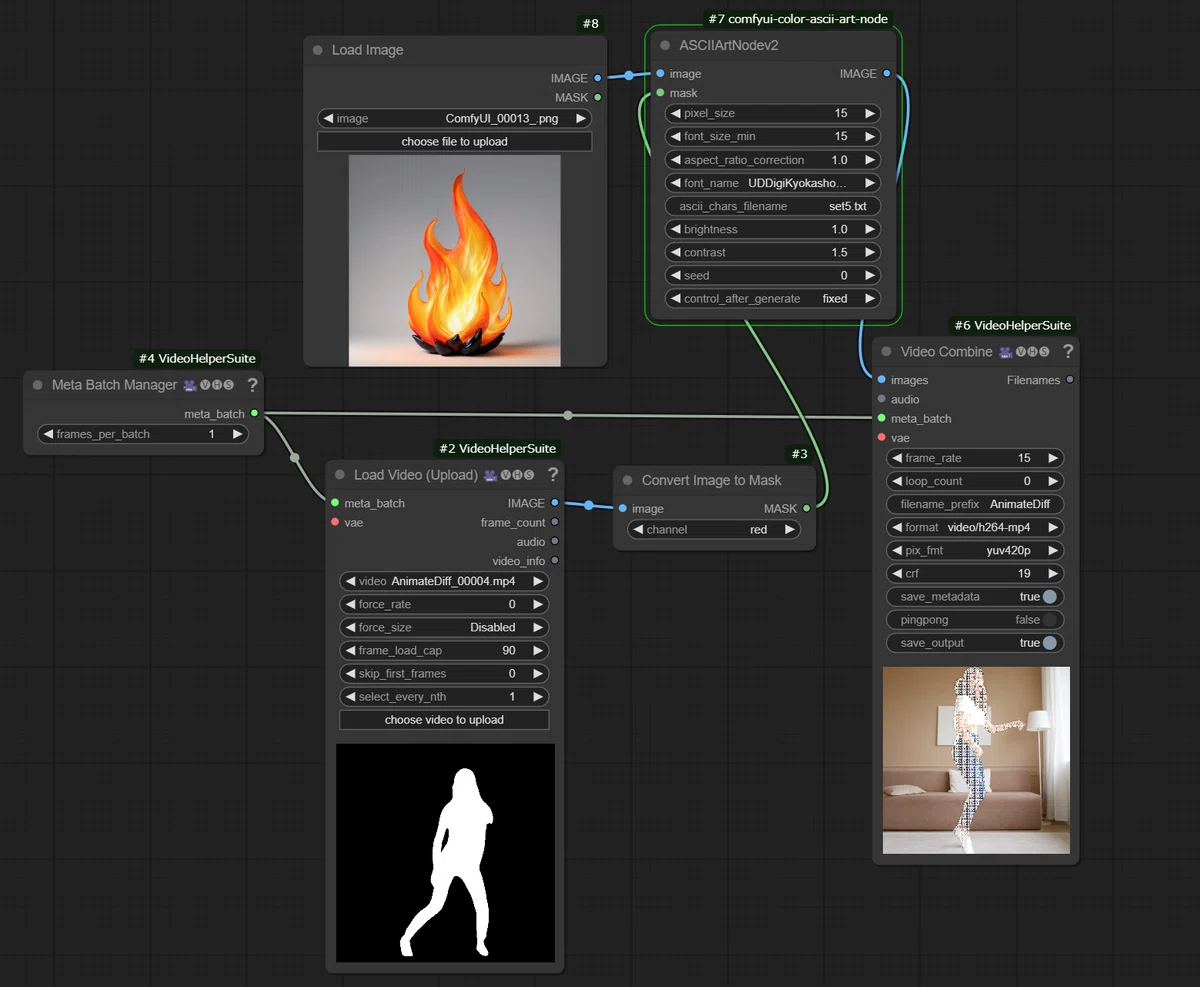Click Convert Image to Mask MASK output socket
Screen dimensions: 1200x987
pos(807,508)
